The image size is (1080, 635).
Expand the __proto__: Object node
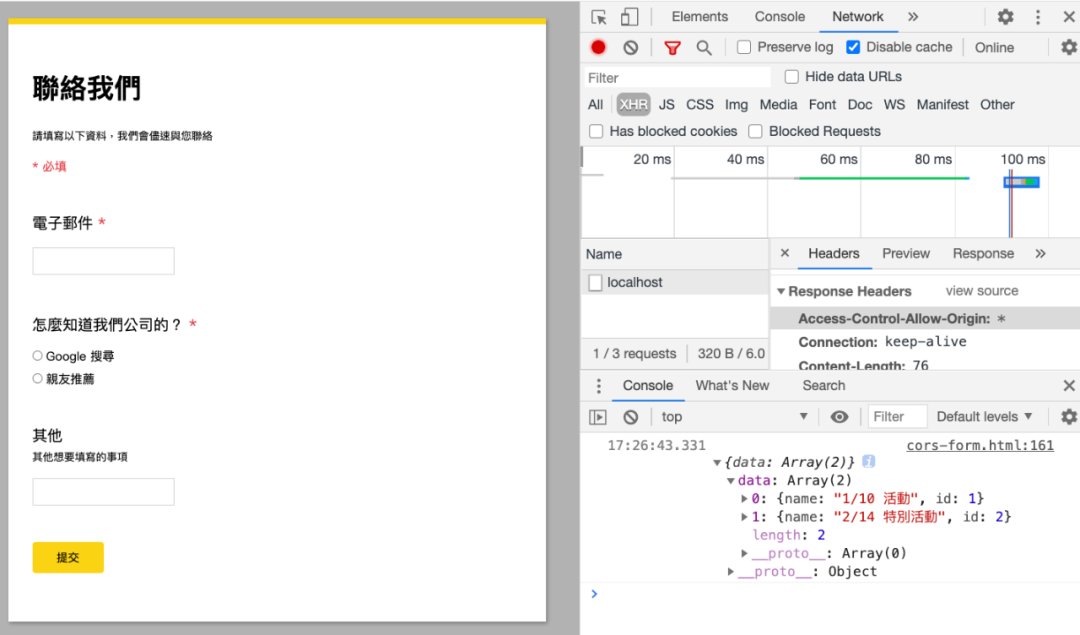[730, 572]
